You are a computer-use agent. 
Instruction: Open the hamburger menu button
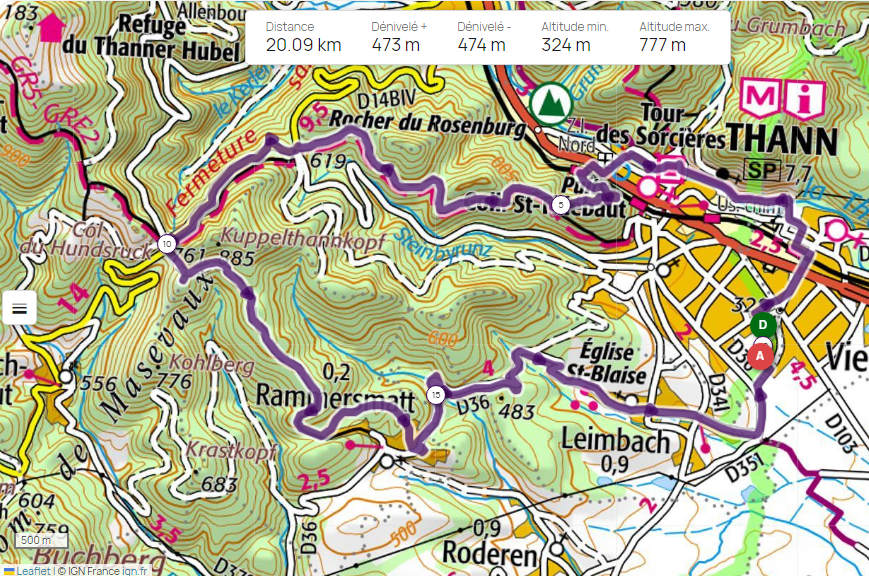coord(19,308)
